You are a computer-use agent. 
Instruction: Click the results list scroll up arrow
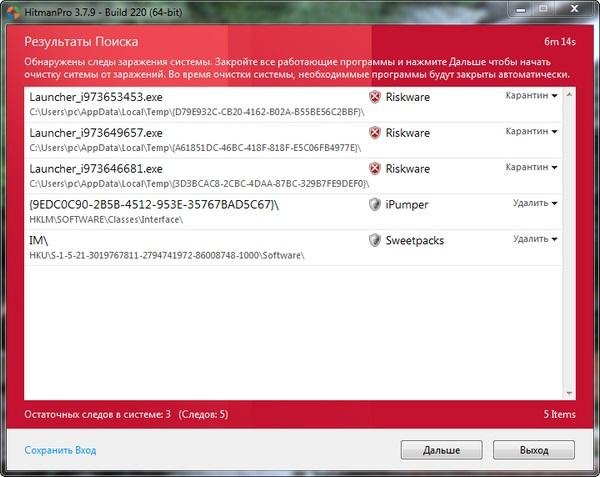pos(569,94)
